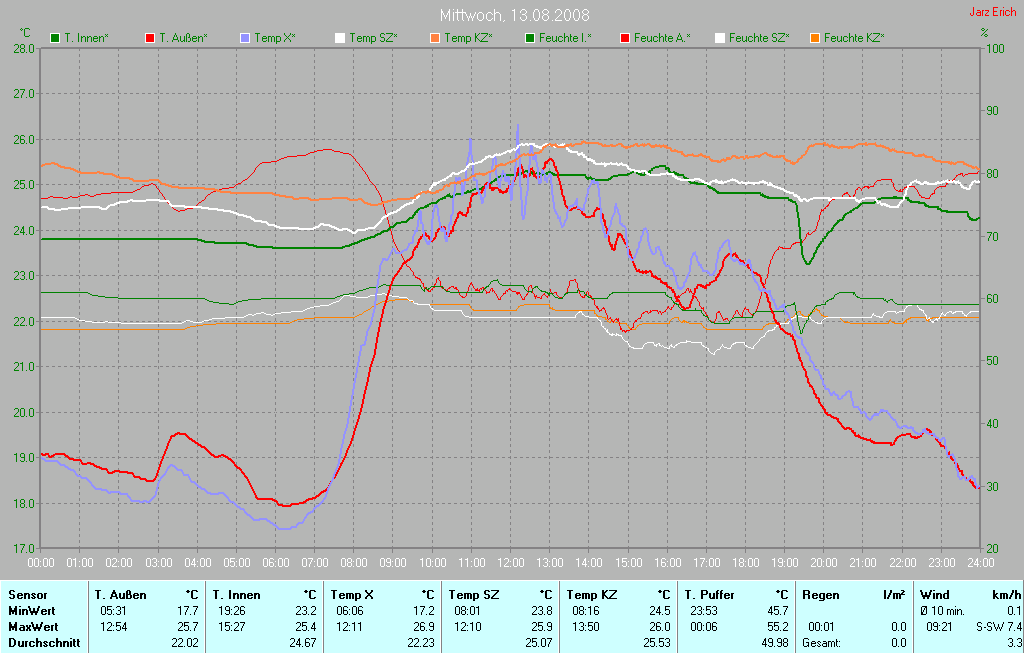The width and height of the screenshot is (1024, 653).
Task: Click the 12:00 mark on time axis
Action: 511,563
